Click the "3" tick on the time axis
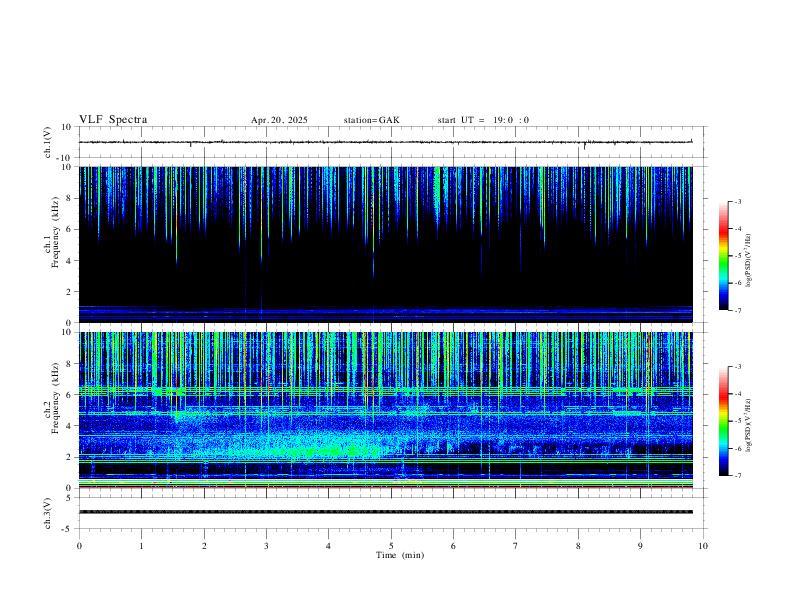The image size is (792, 612). pos(266,546)
